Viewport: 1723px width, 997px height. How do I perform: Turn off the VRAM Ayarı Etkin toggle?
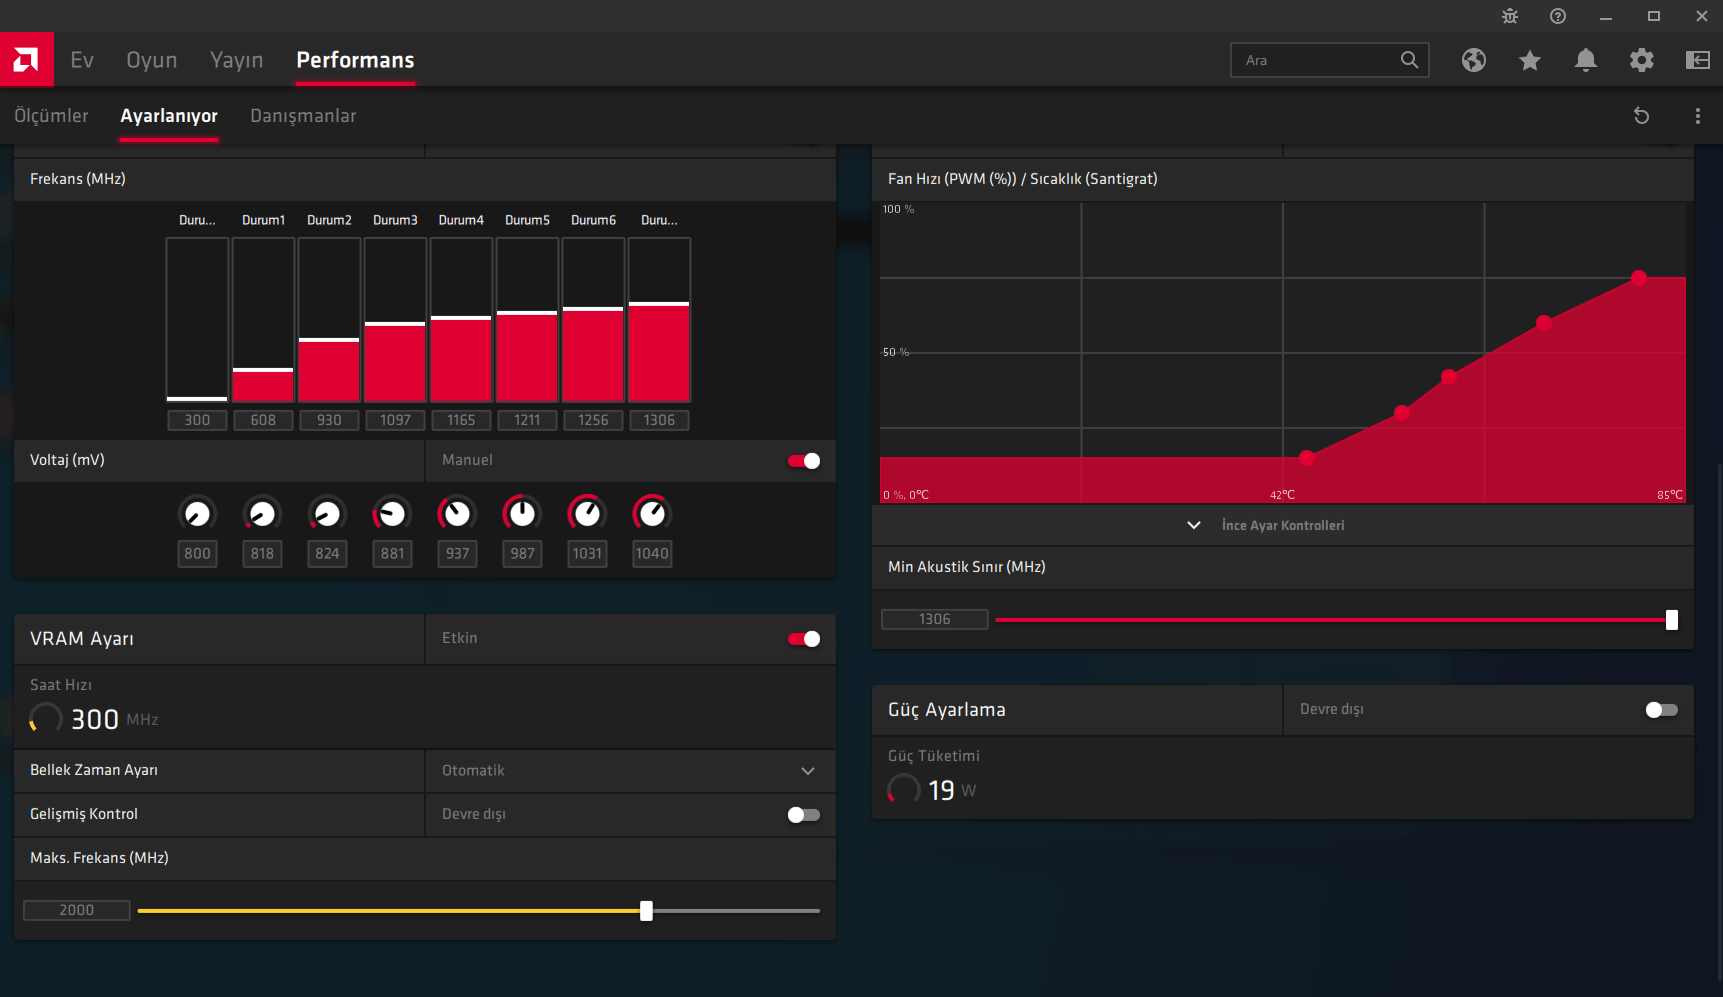[x=804, y=639]
